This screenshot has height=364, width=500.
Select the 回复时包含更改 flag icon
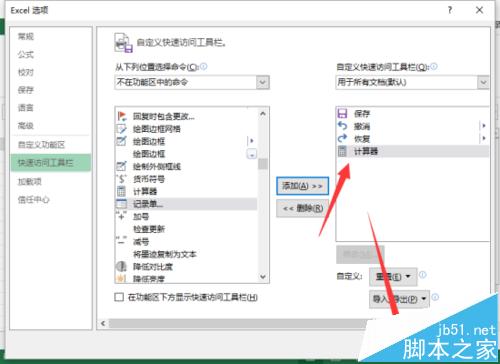pyautogui.click(x=122, y=116)
